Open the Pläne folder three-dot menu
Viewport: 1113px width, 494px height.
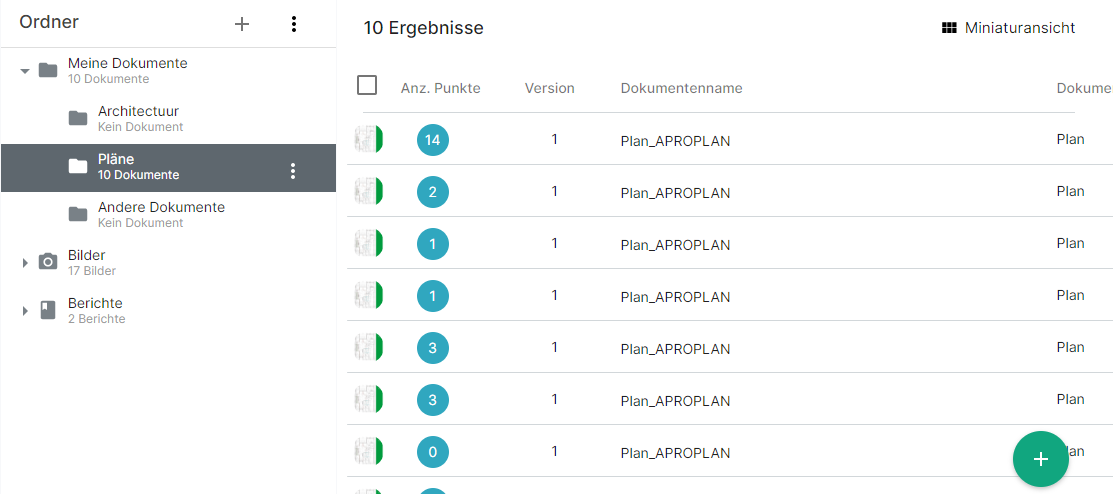pyautogui.click(x=292, y=170)
